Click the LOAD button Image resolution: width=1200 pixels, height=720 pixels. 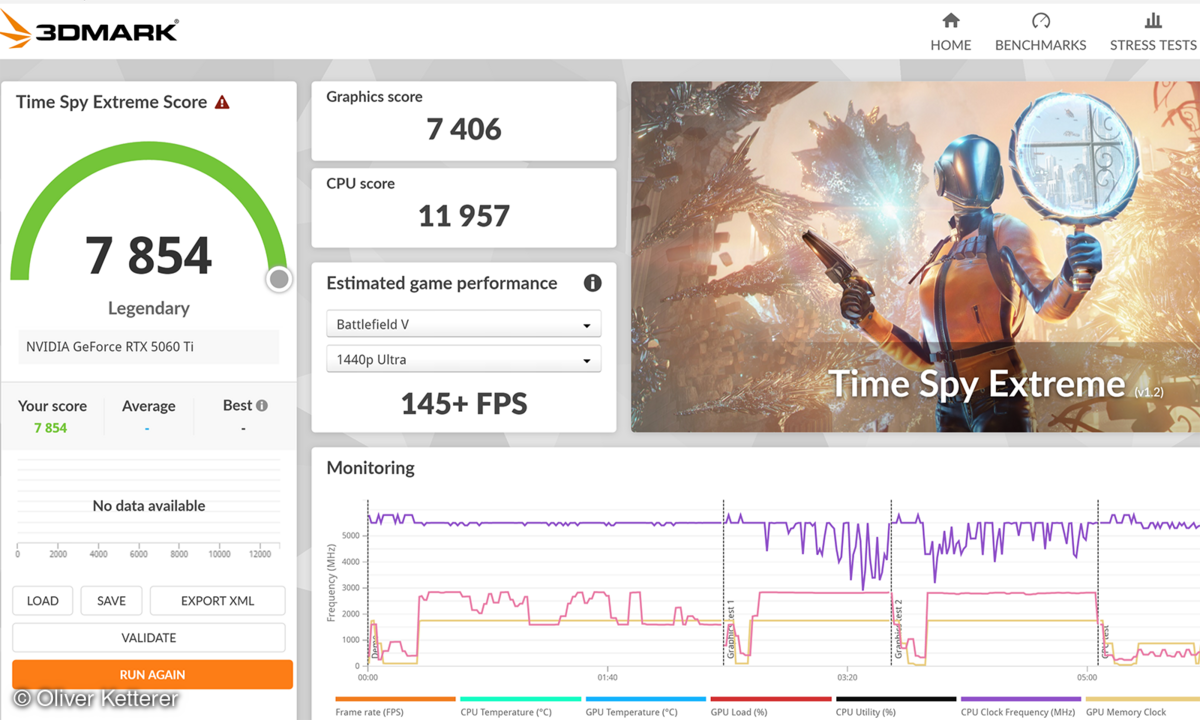(43, 601)
